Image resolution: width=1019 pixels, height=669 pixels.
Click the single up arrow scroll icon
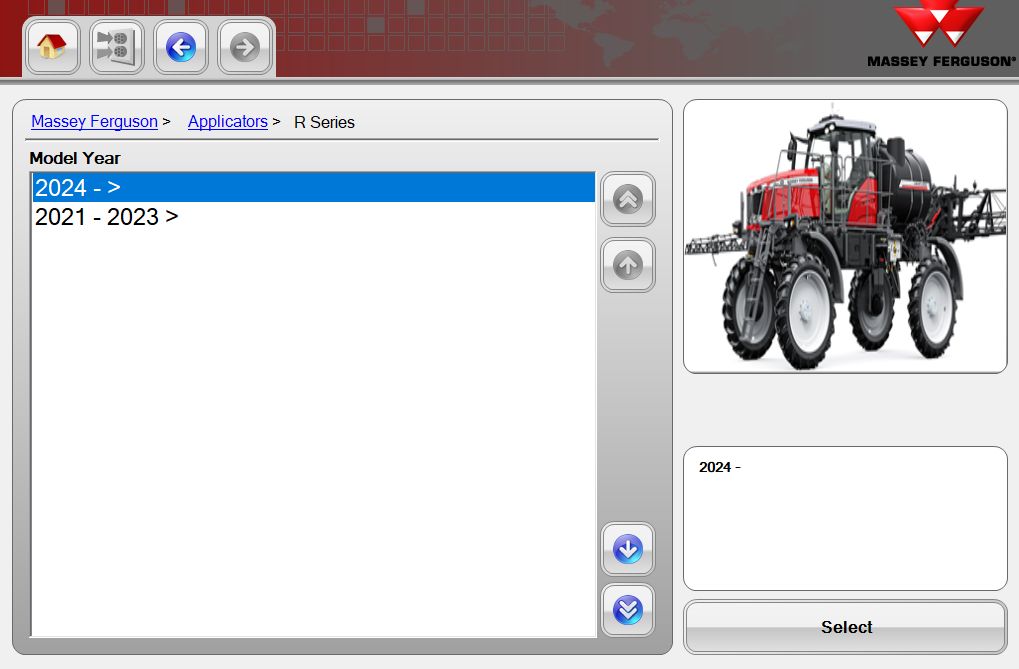coord(627,265)
